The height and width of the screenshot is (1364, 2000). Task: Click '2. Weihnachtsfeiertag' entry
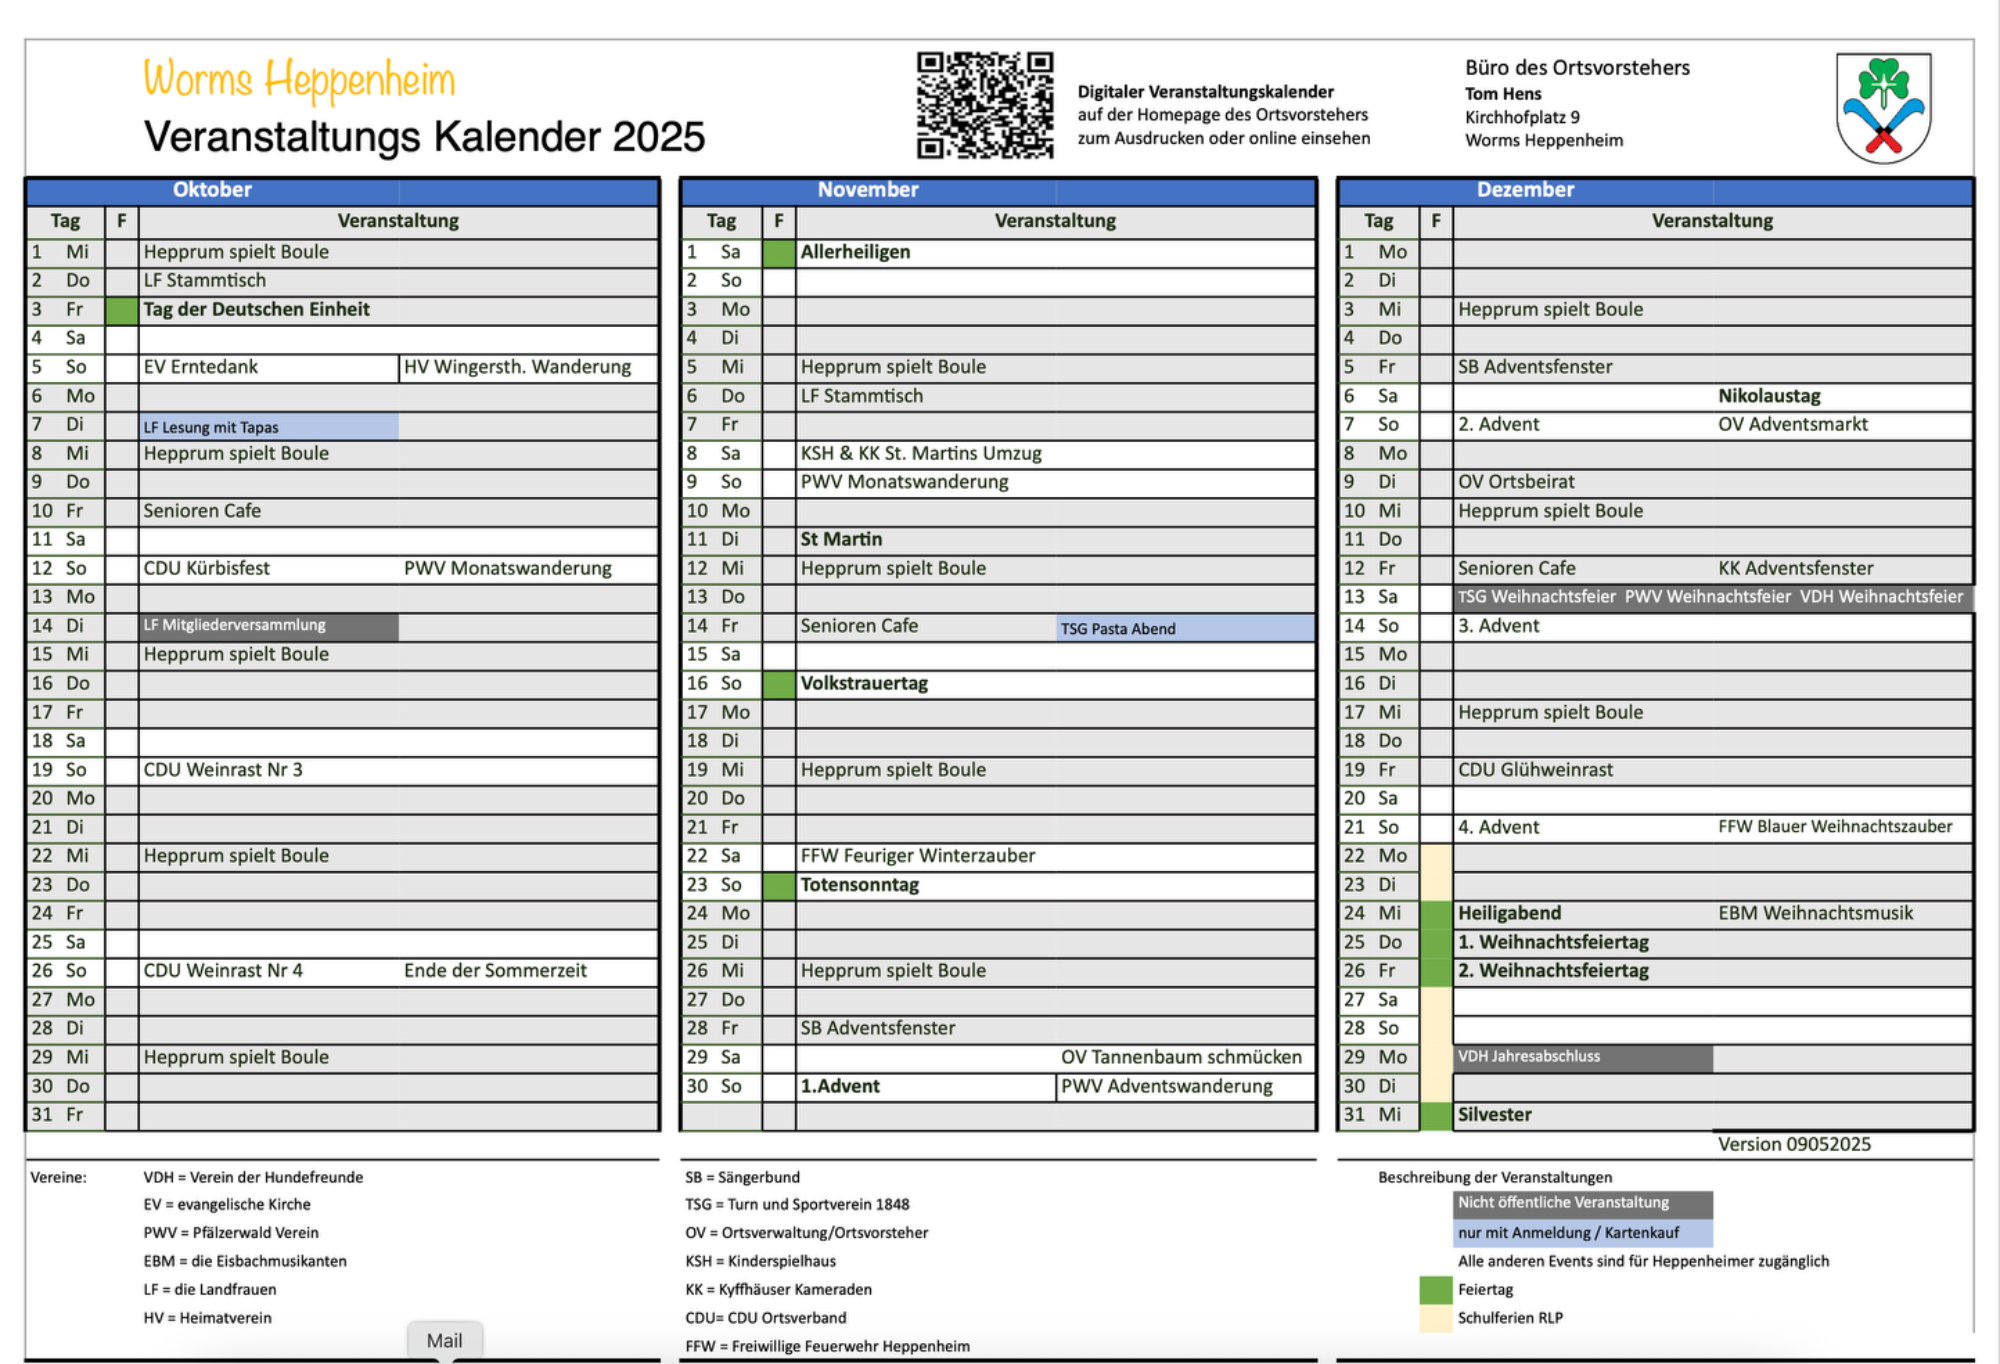[1553, 971]
